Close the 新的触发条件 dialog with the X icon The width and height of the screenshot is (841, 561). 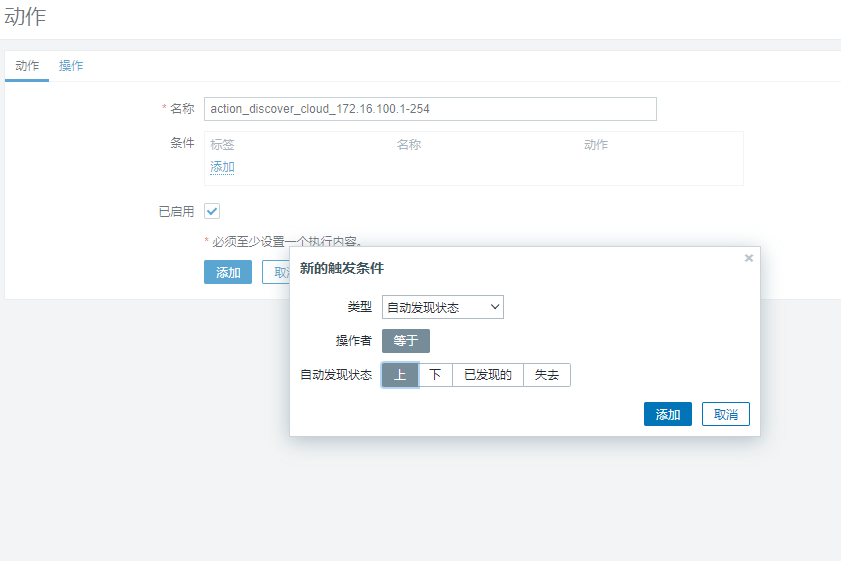tap(749, 258)
